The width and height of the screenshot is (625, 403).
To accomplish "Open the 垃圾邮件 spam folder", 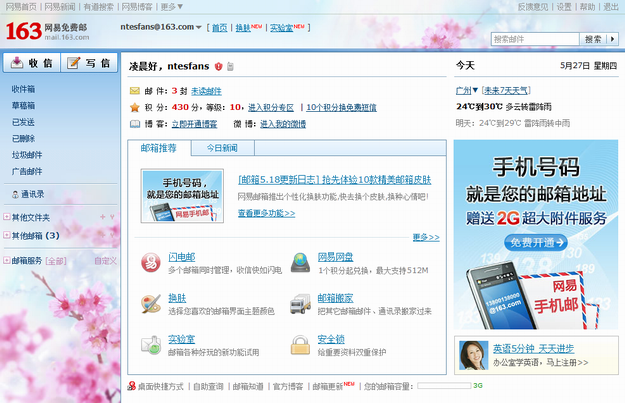I will [27, 155].
